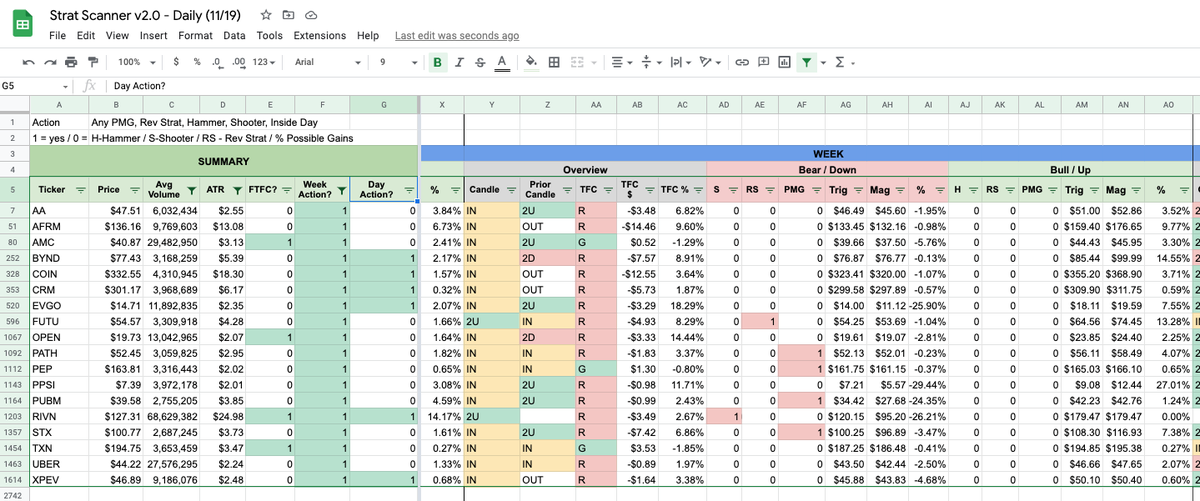Screen dimensions: 1200x501
Task: Open the Borders tool
Action: point(555,62)
